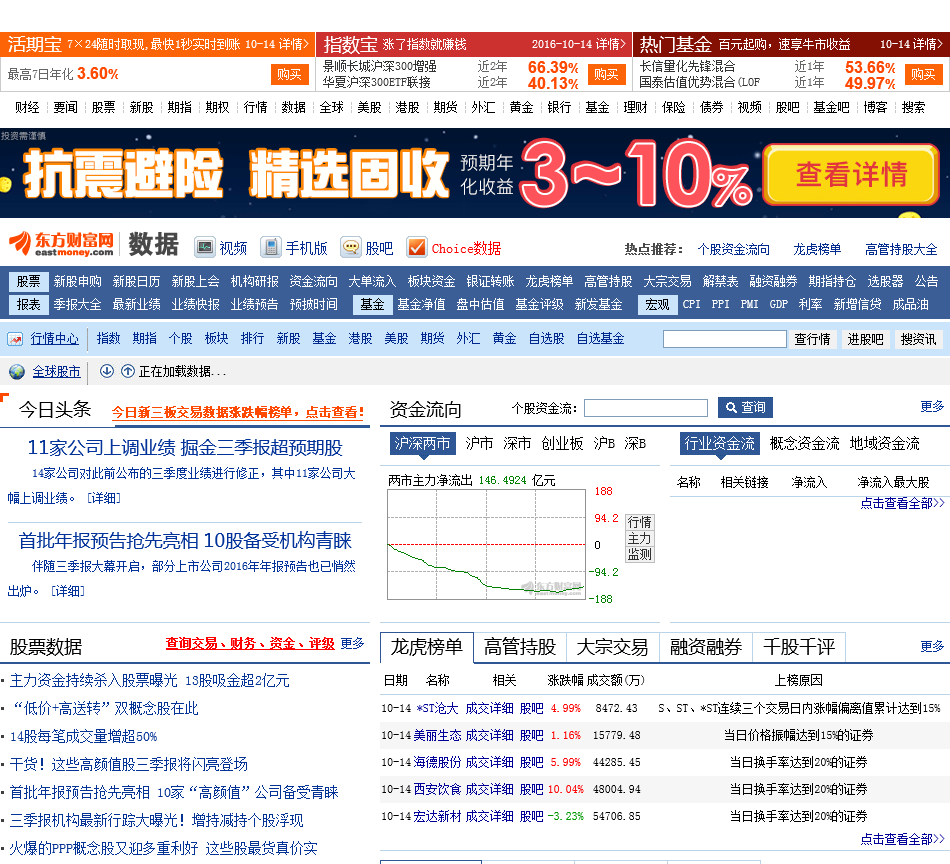
Task: Open article 14股每笔成交量增超50%
Action: point(84,737)
